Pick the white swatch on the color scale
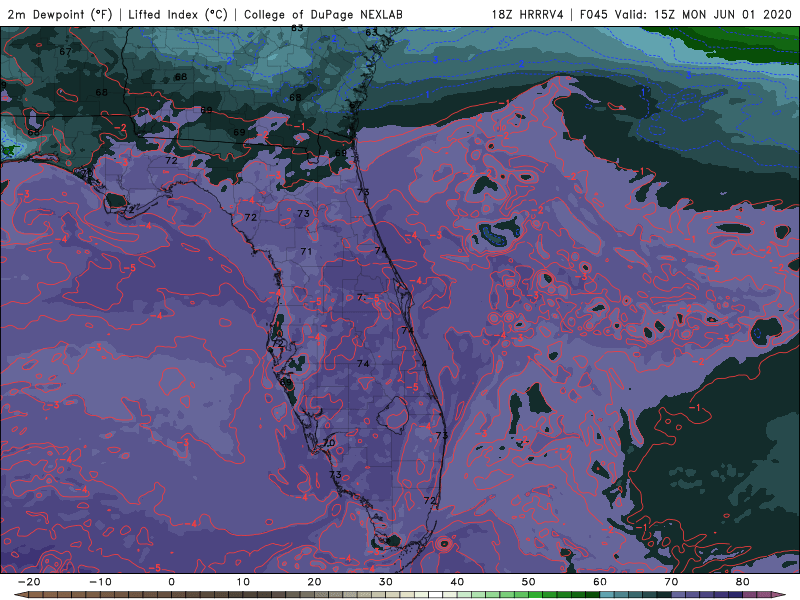The width and height of the screenshot is (800, 600). click(435, 595)
